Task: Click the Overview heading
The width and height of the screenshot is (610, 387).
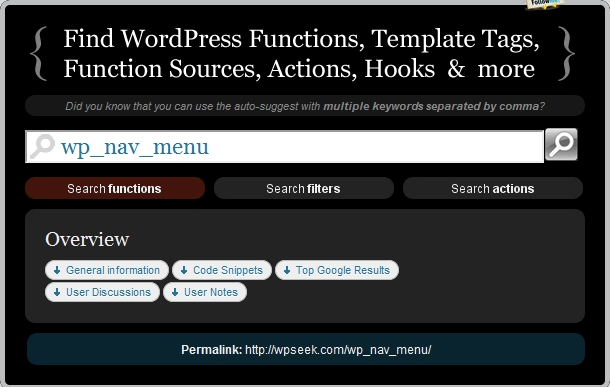Action: 87,239
